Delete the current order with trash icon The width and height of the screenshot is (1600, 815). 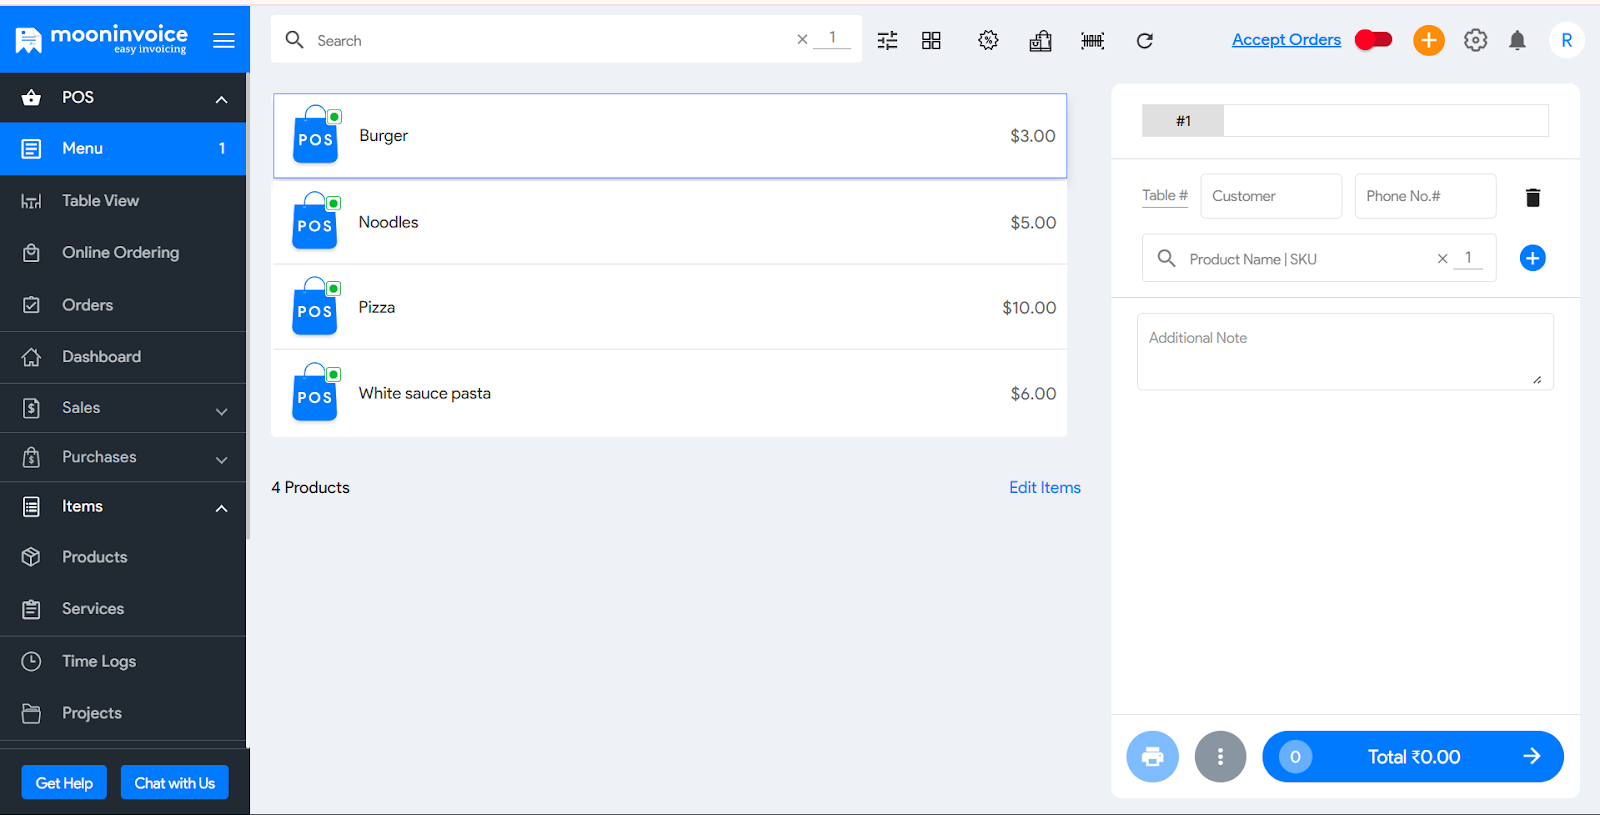(x=1532, y=197)
